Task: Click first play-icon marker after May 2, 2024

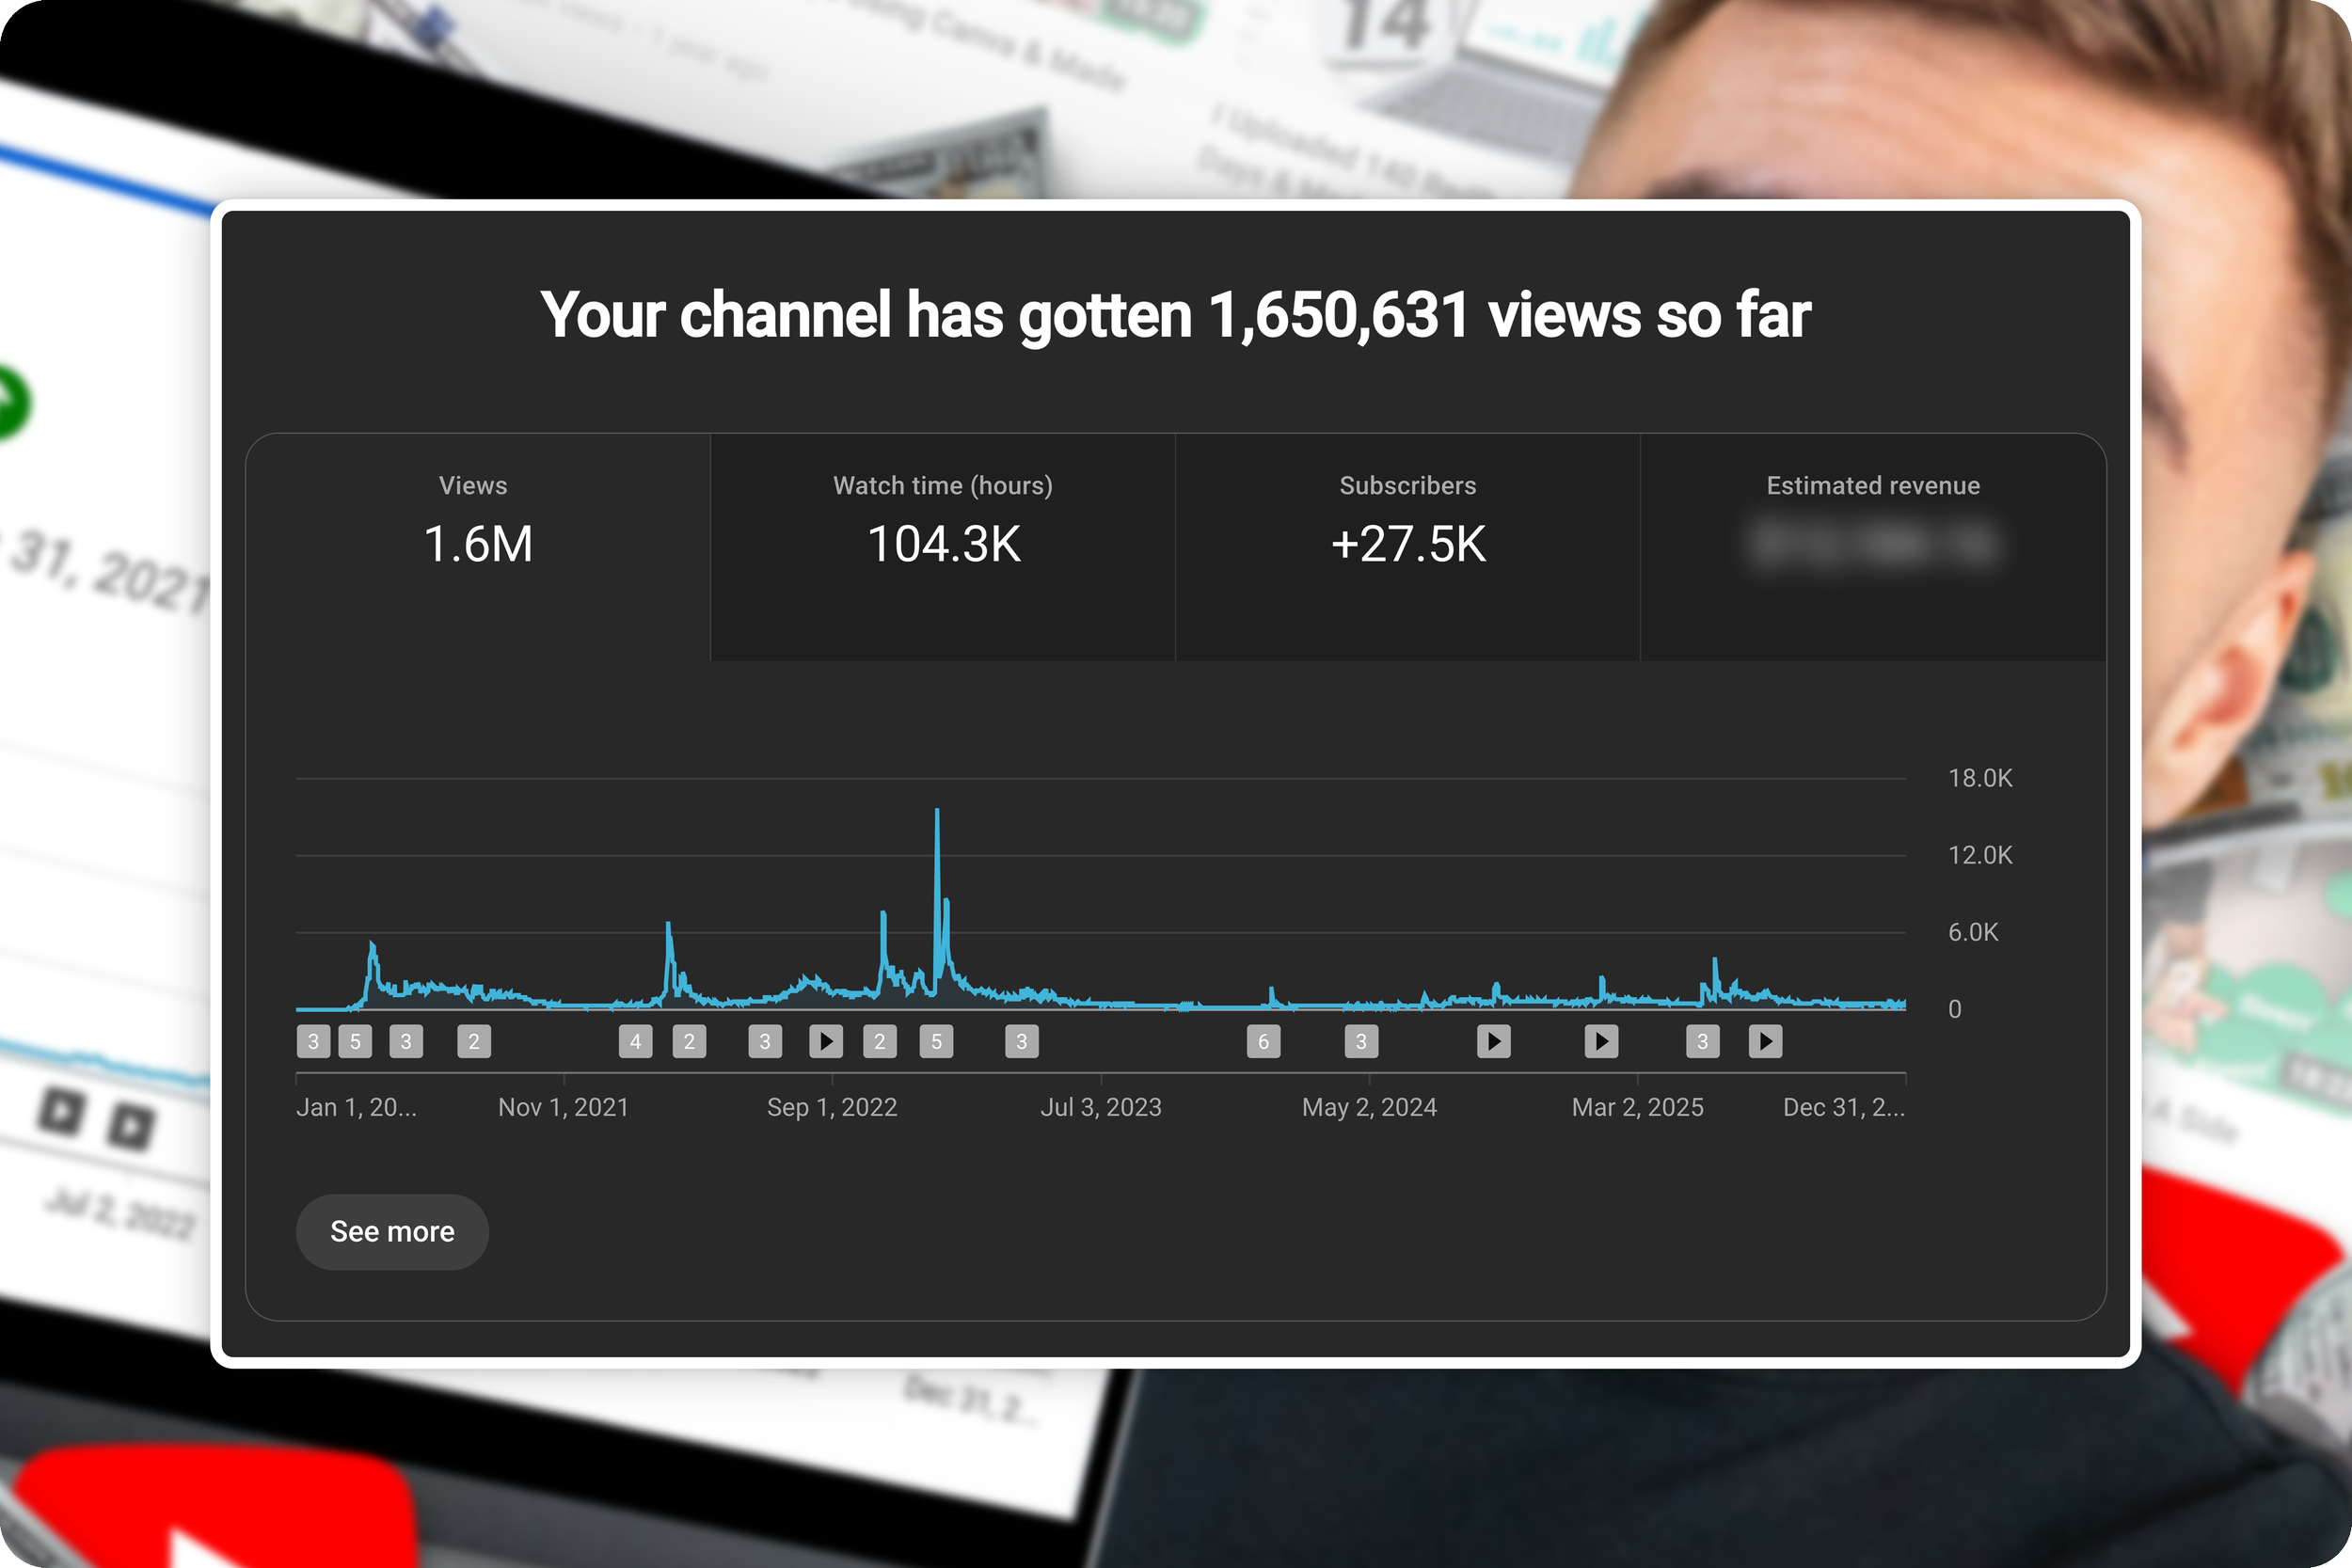Action: click(1494, 1042)
